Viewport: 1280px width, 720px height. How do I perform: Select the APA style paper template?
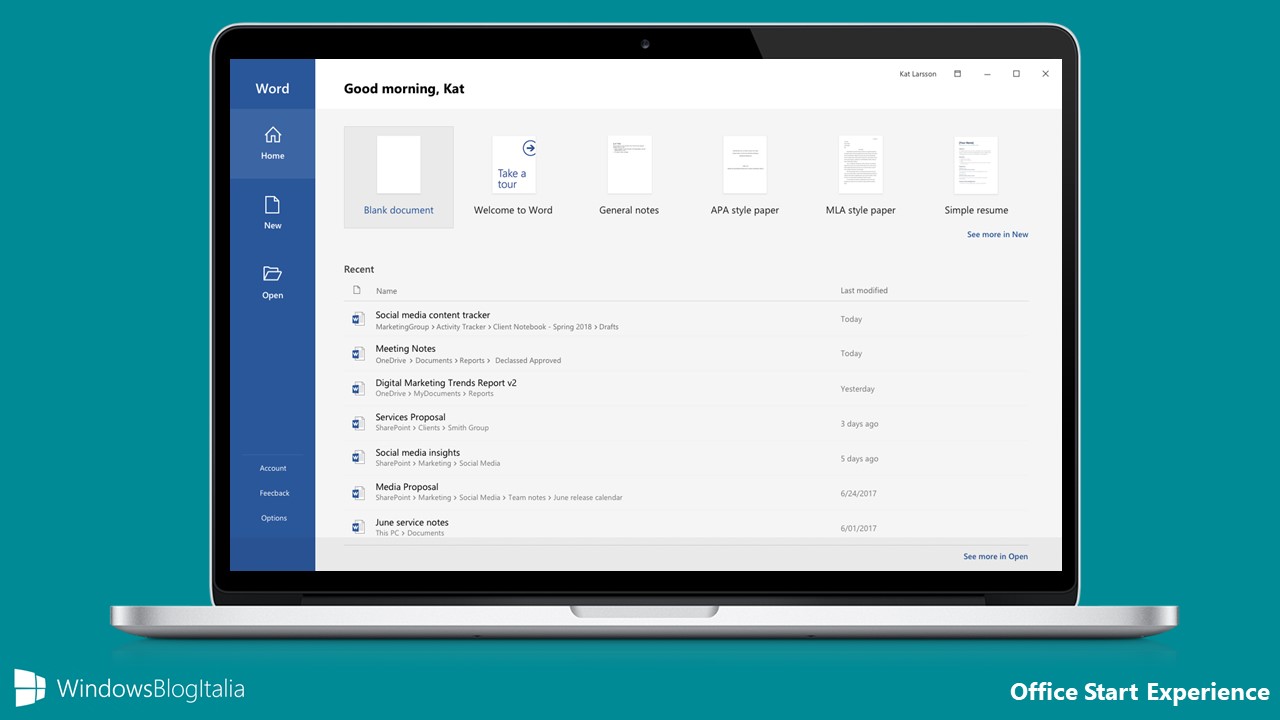point(745,177)
